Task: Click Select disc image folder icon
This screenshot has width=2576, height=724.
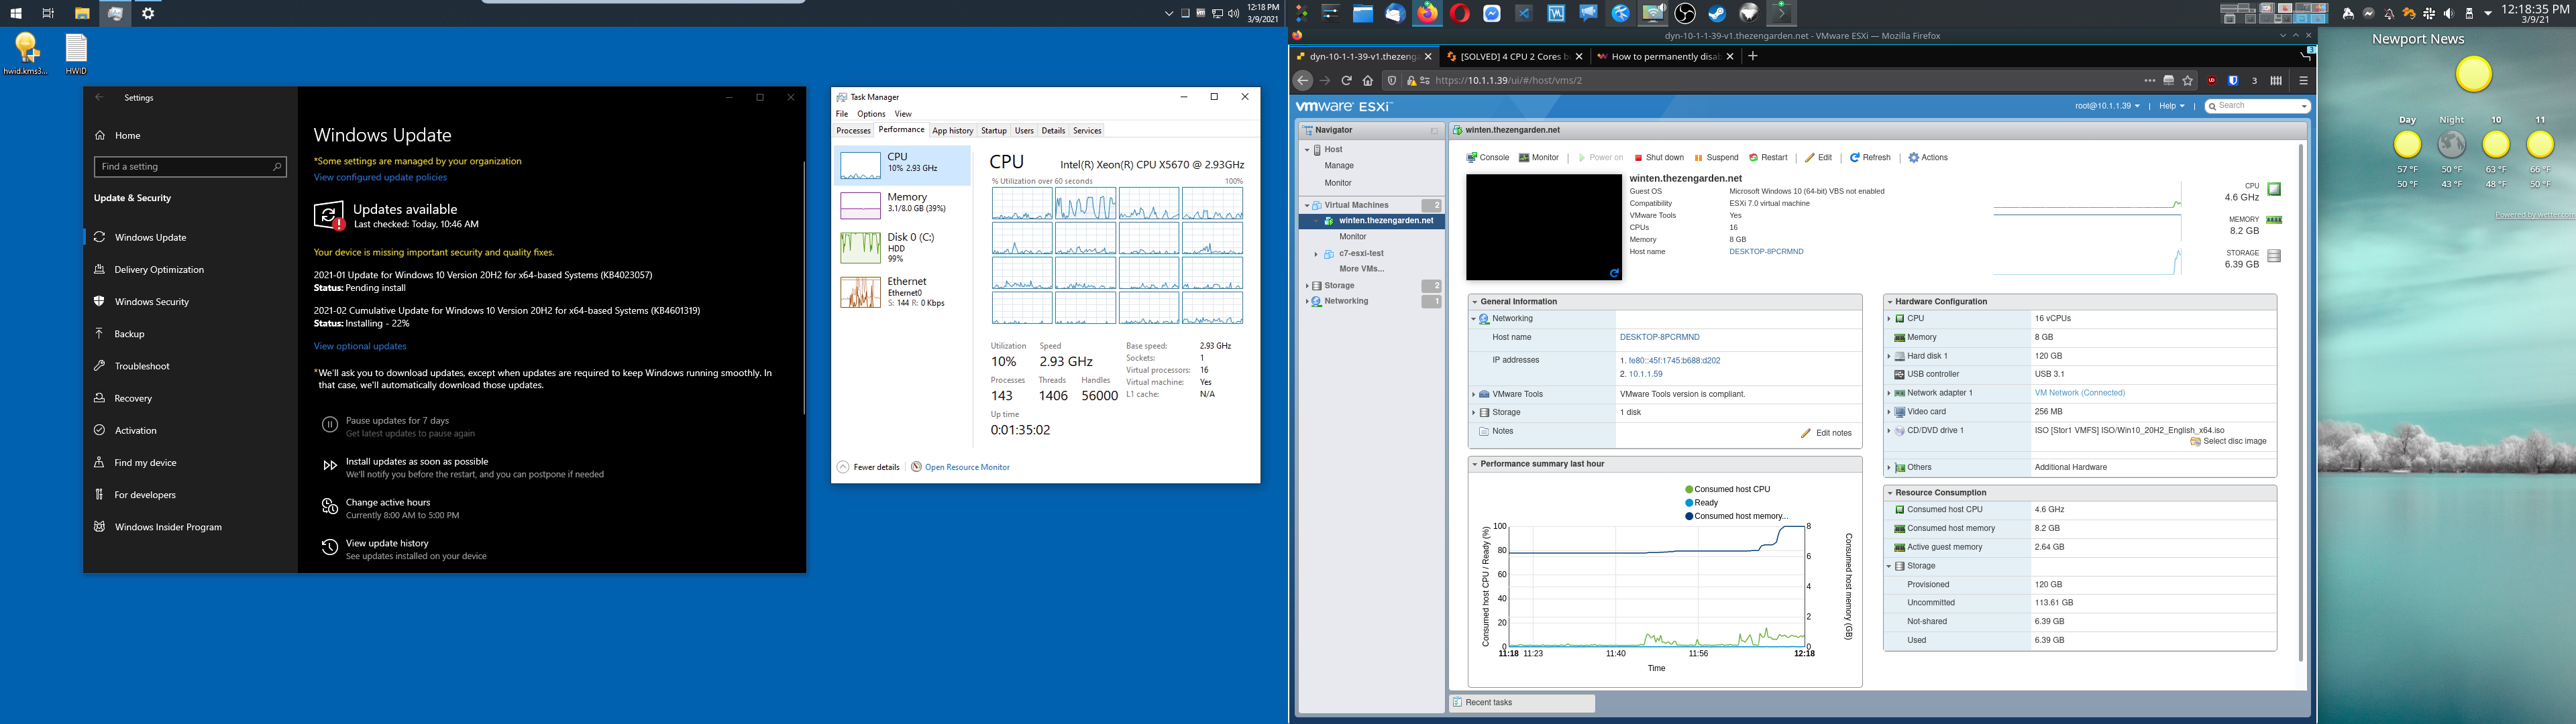Action: 2195,442
